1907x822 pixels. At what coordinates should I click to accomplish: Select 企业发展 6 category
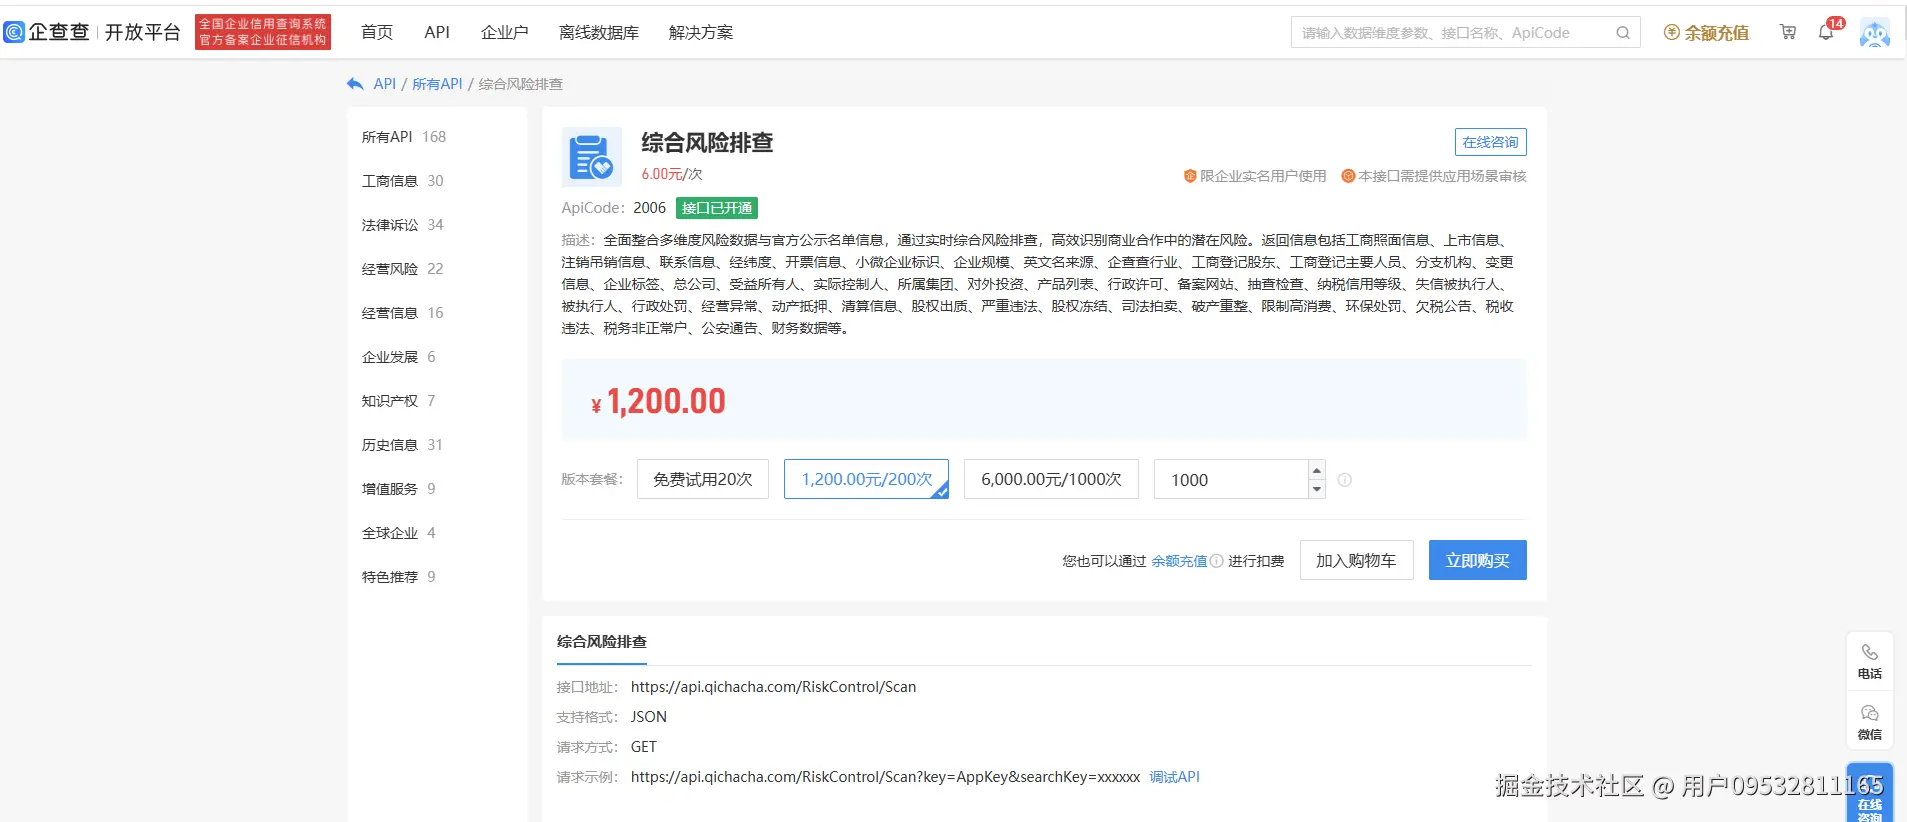click(x=399, y=357)
